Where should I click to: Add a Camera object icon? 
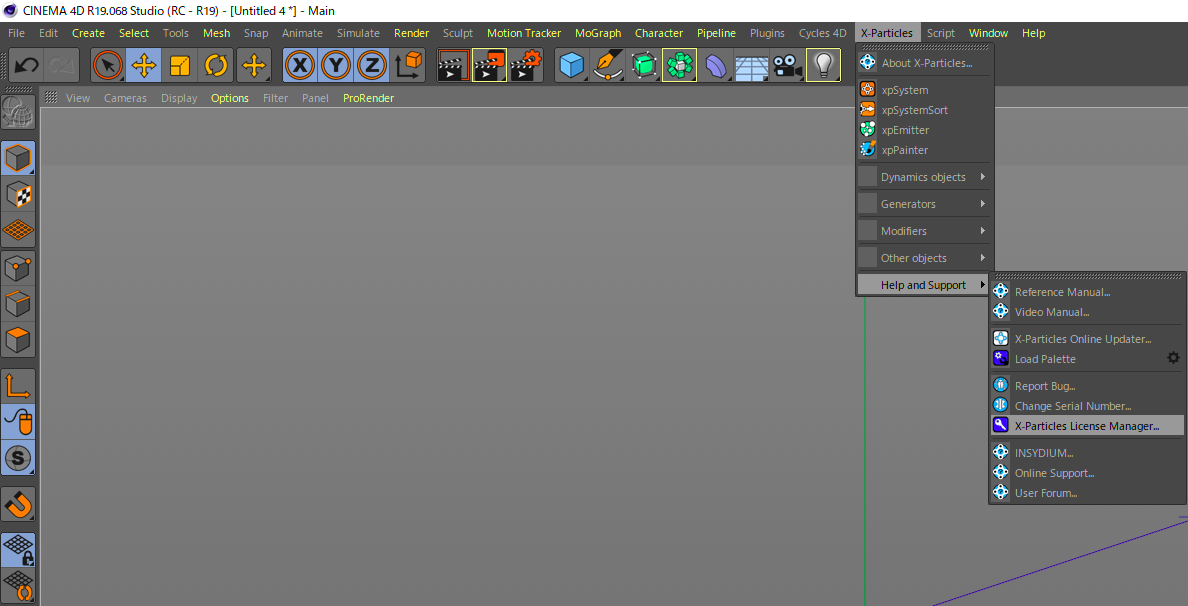coord(788,65)
